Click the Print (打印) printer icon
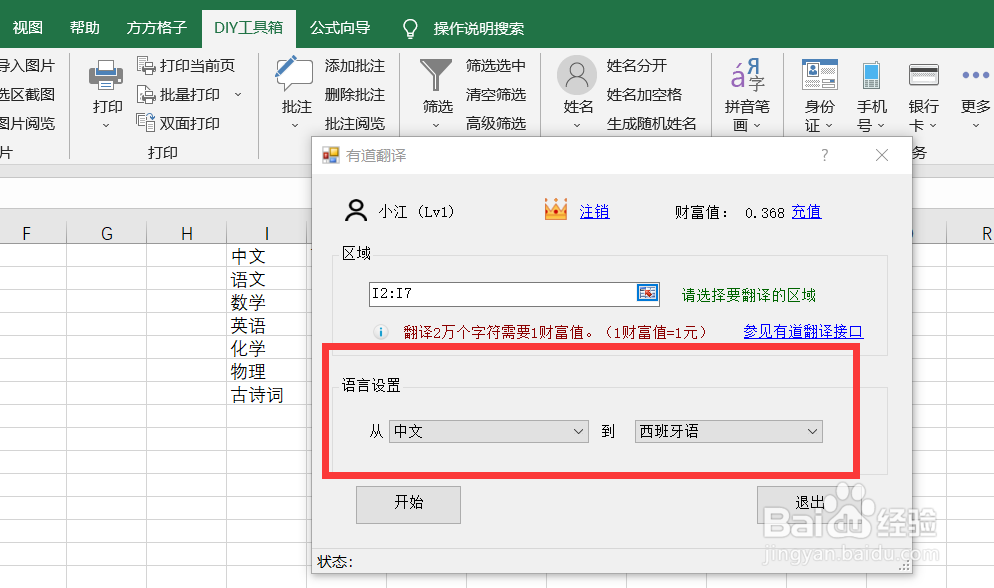 tap(106, 75)
